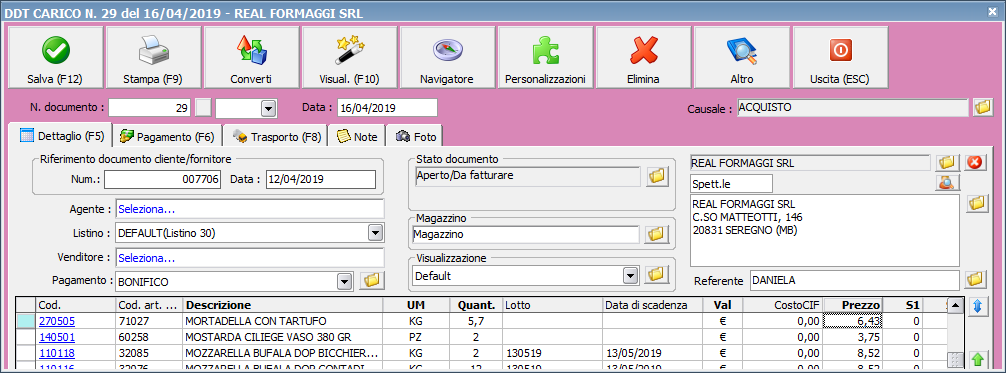
Task: Open the Altro options book icon
Action: (x=742, y=58)
